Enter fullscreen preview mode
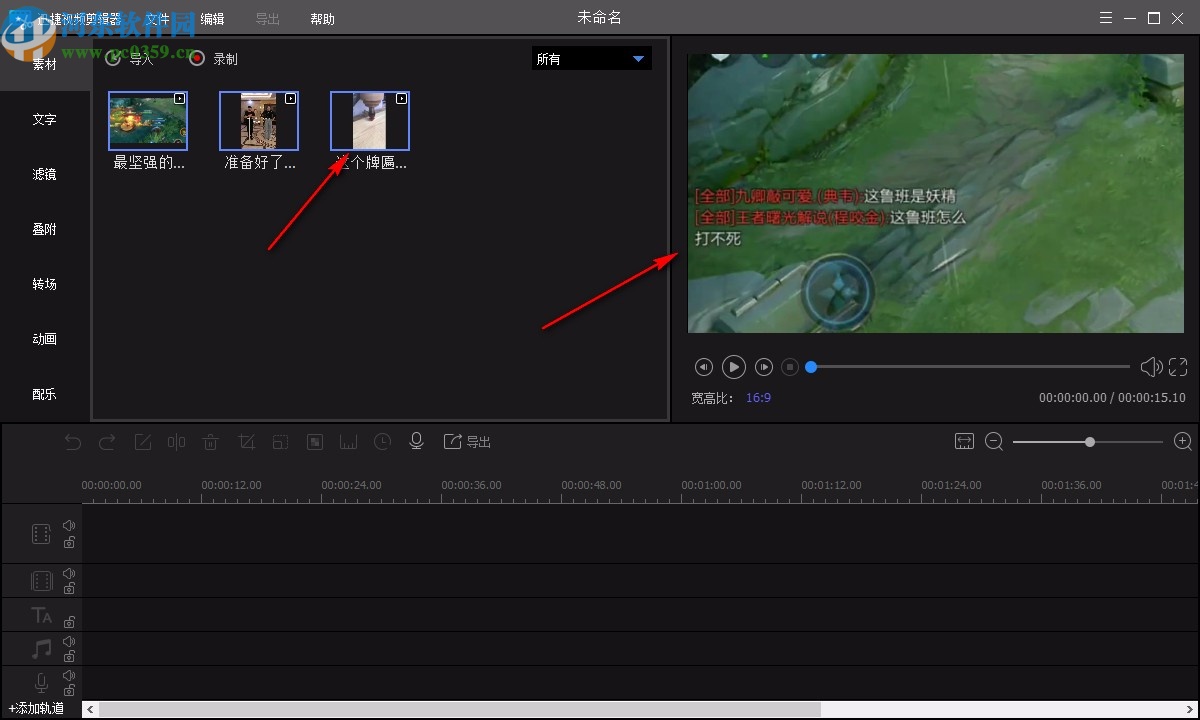 [1178, 368]
